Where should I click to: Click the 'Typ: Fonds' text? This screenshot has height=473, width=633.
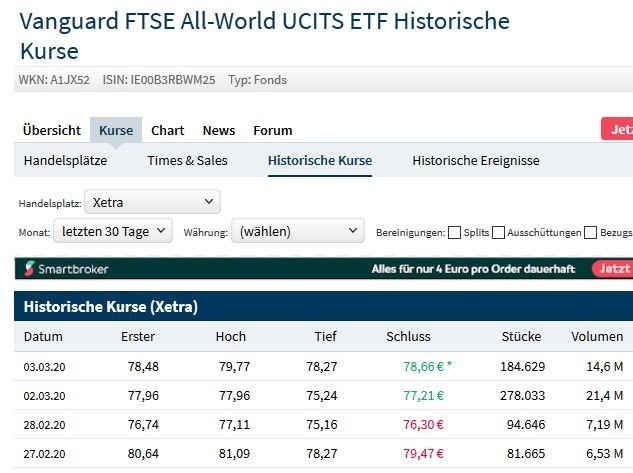pos(258,80)
